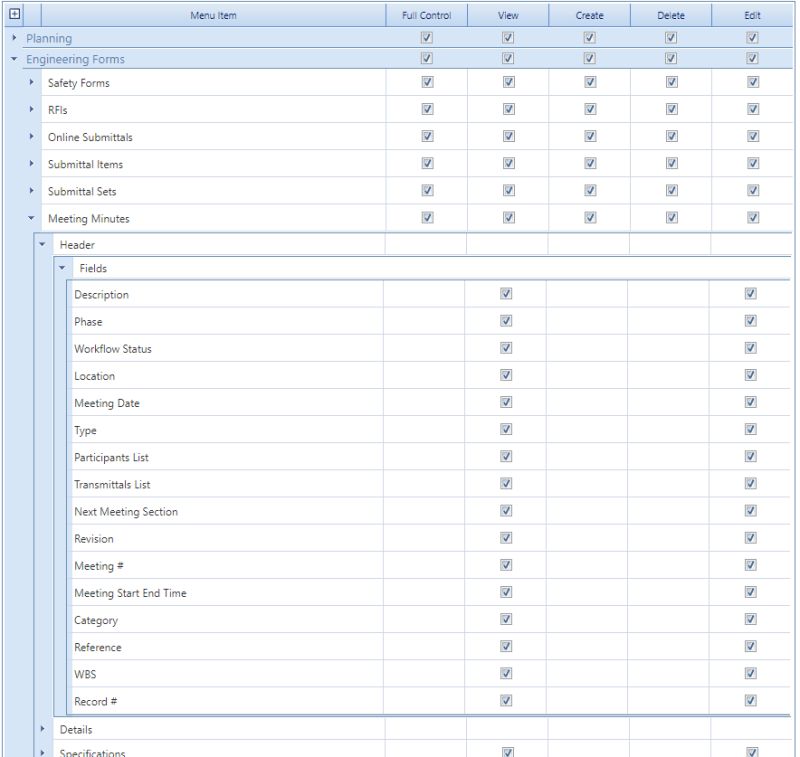Uncheck View for Record # field
Viewport: 800px width, 757px height.
506,701
